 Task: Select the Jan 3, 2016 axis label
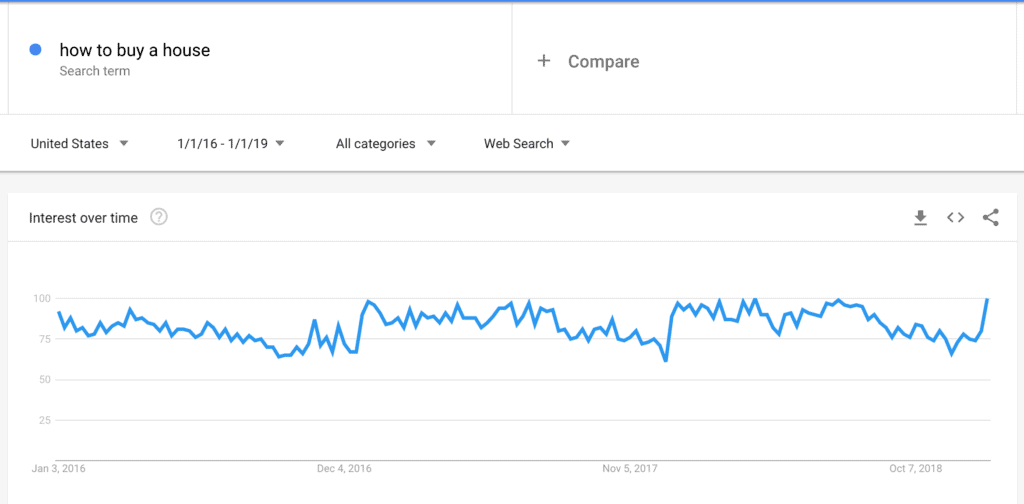58,469
